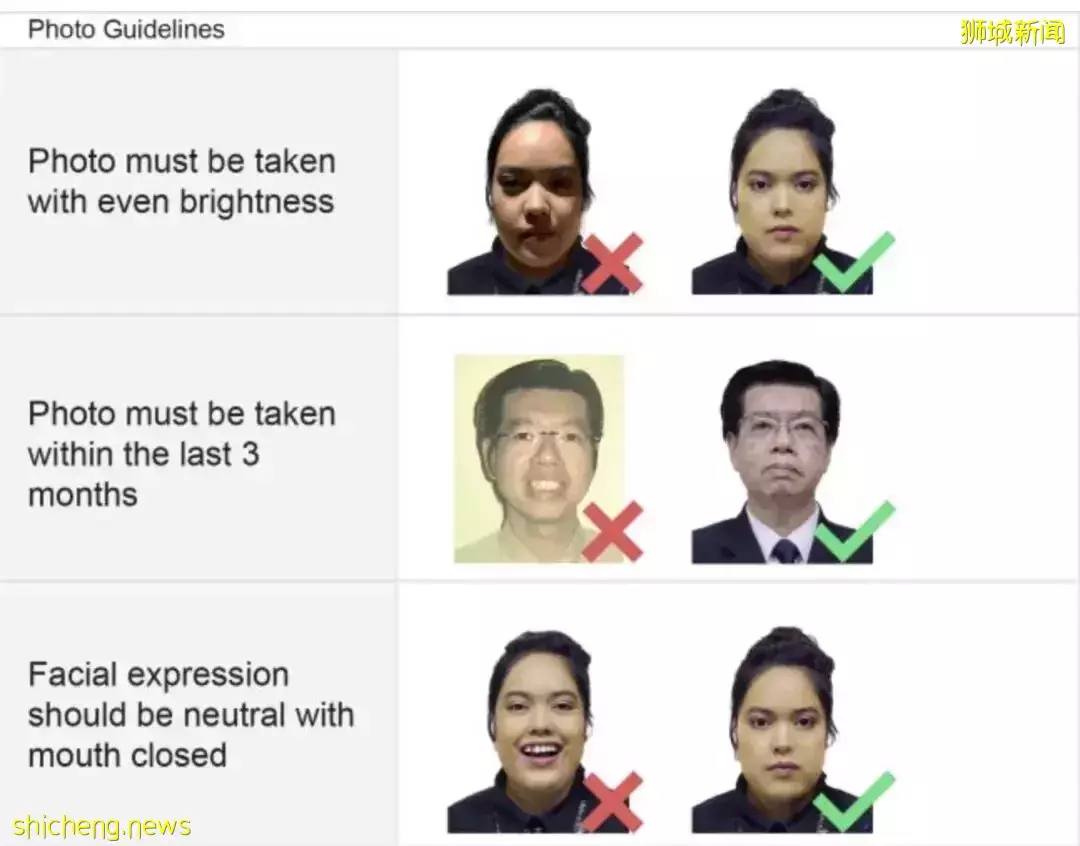Click the 狮城新闻 watermark logo
1080x846 pixels.
tap(1012, 32)
